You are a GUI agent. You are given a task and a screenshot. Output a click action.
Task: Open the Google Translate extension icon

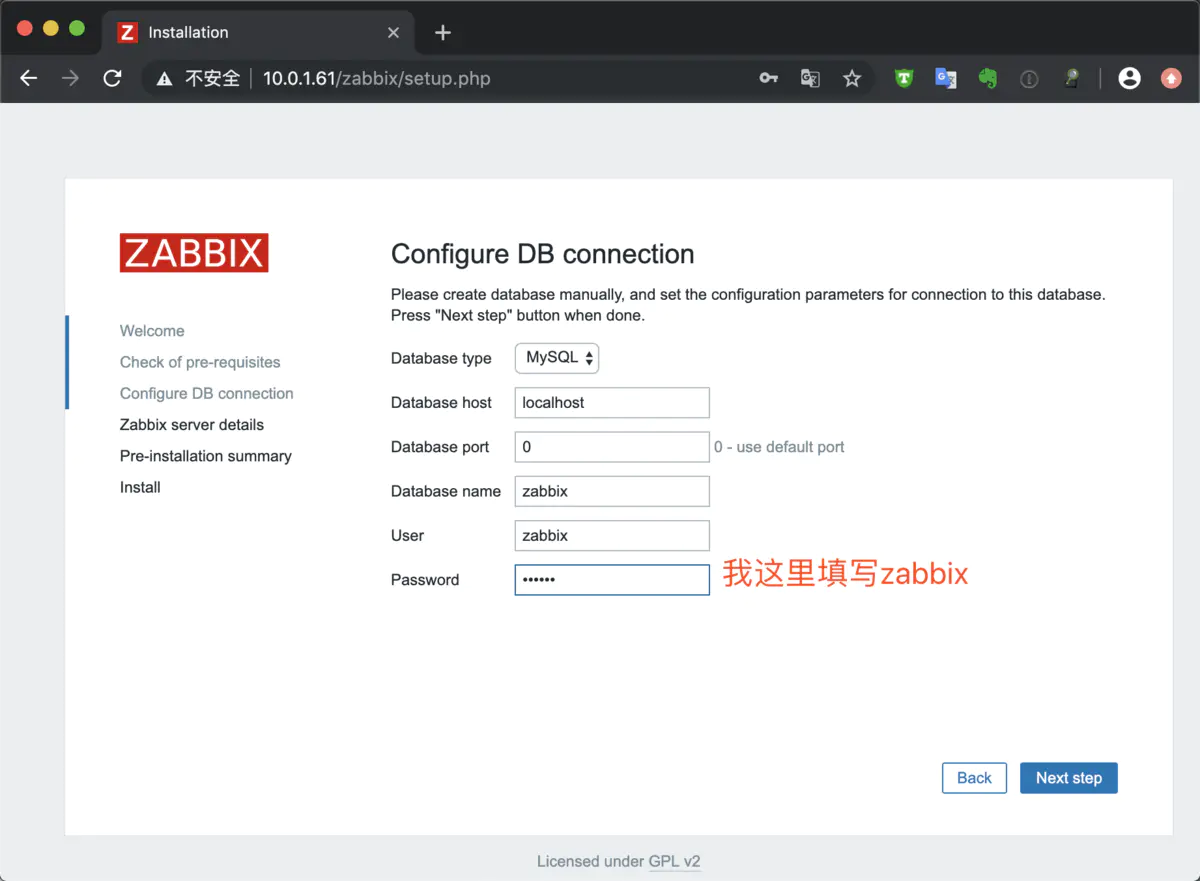click(946, 78)
